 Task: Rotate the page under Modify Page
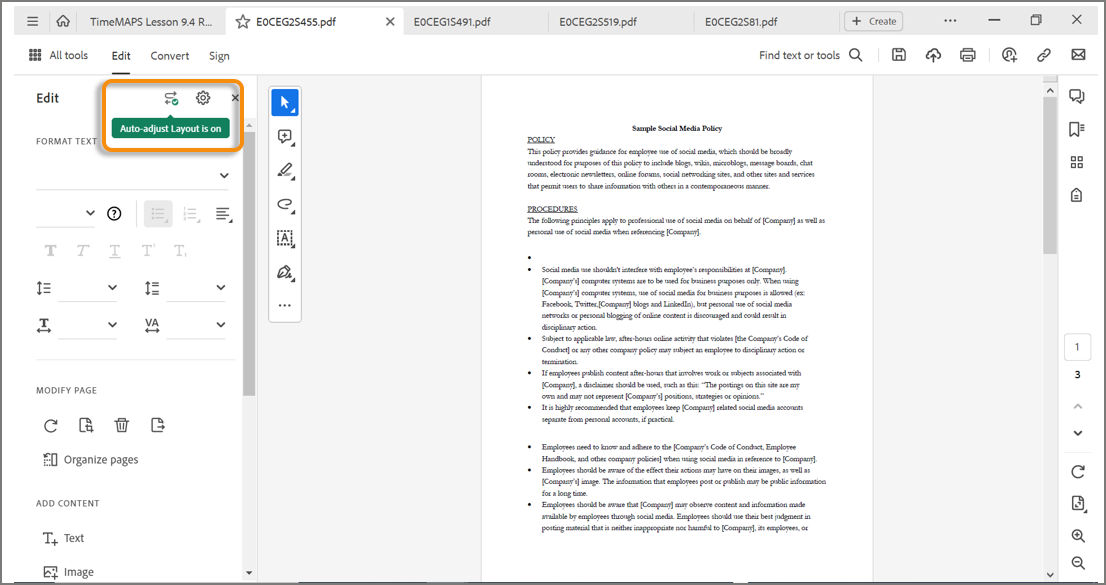(51, 426)
